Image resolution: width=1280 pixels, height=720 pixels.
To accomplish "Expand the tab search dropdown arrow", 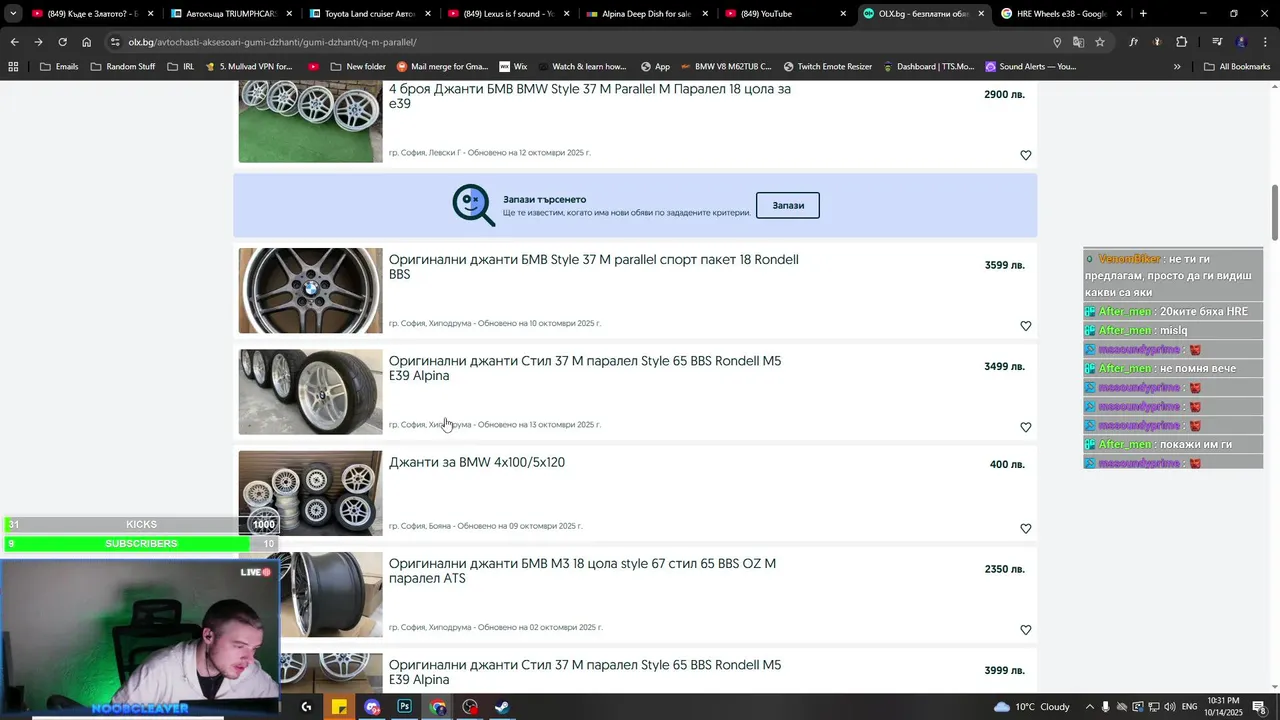I will tap(13, 14).
